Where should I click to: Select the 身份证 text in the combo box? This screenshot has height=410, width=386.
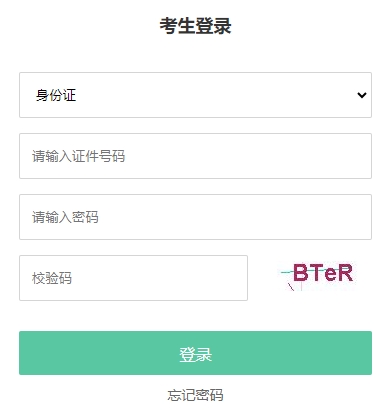point(56,95)
